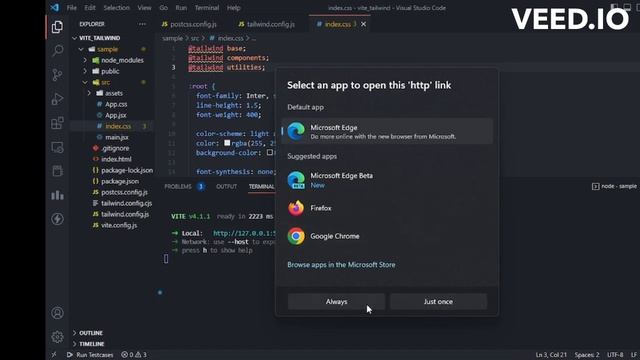Choose Google Chrome to open the link
The height and width of the screenshot is (360, 640).
(387, 236)
